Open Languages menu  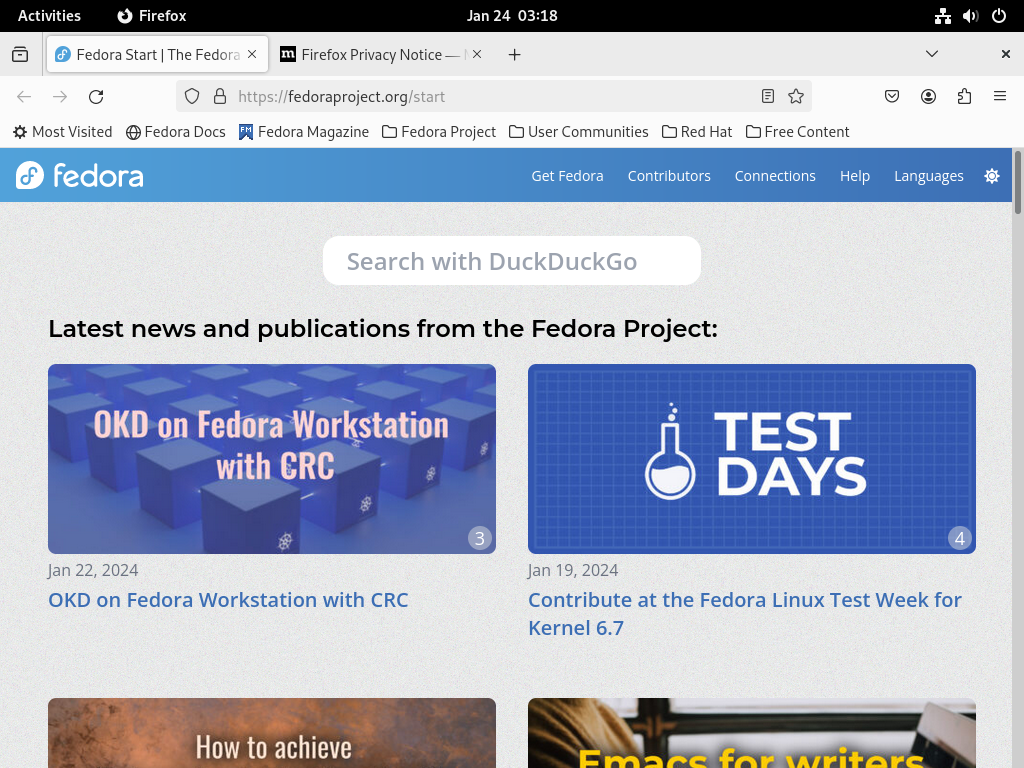[929, 176]
